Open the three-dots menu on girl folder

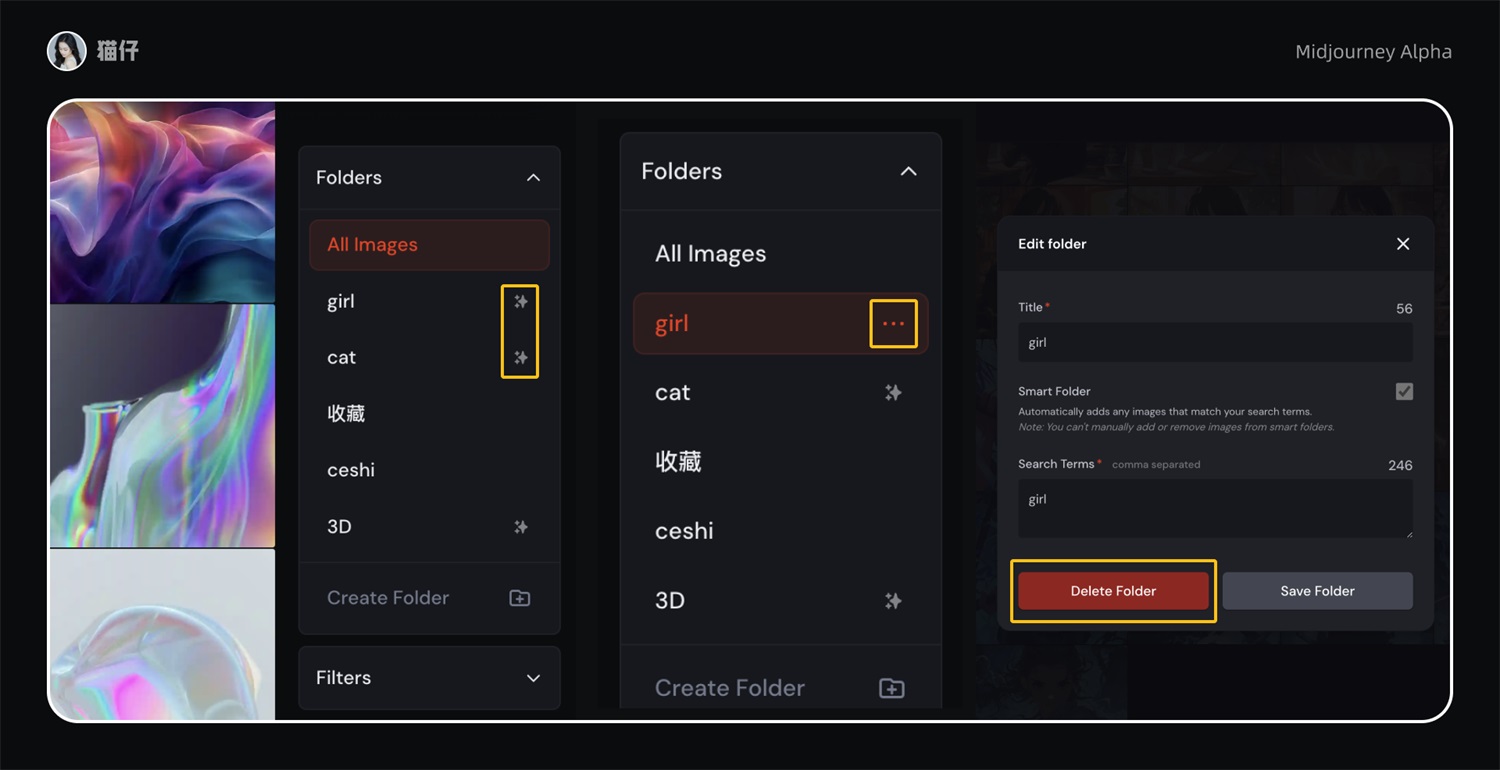[x=893, y=324]
